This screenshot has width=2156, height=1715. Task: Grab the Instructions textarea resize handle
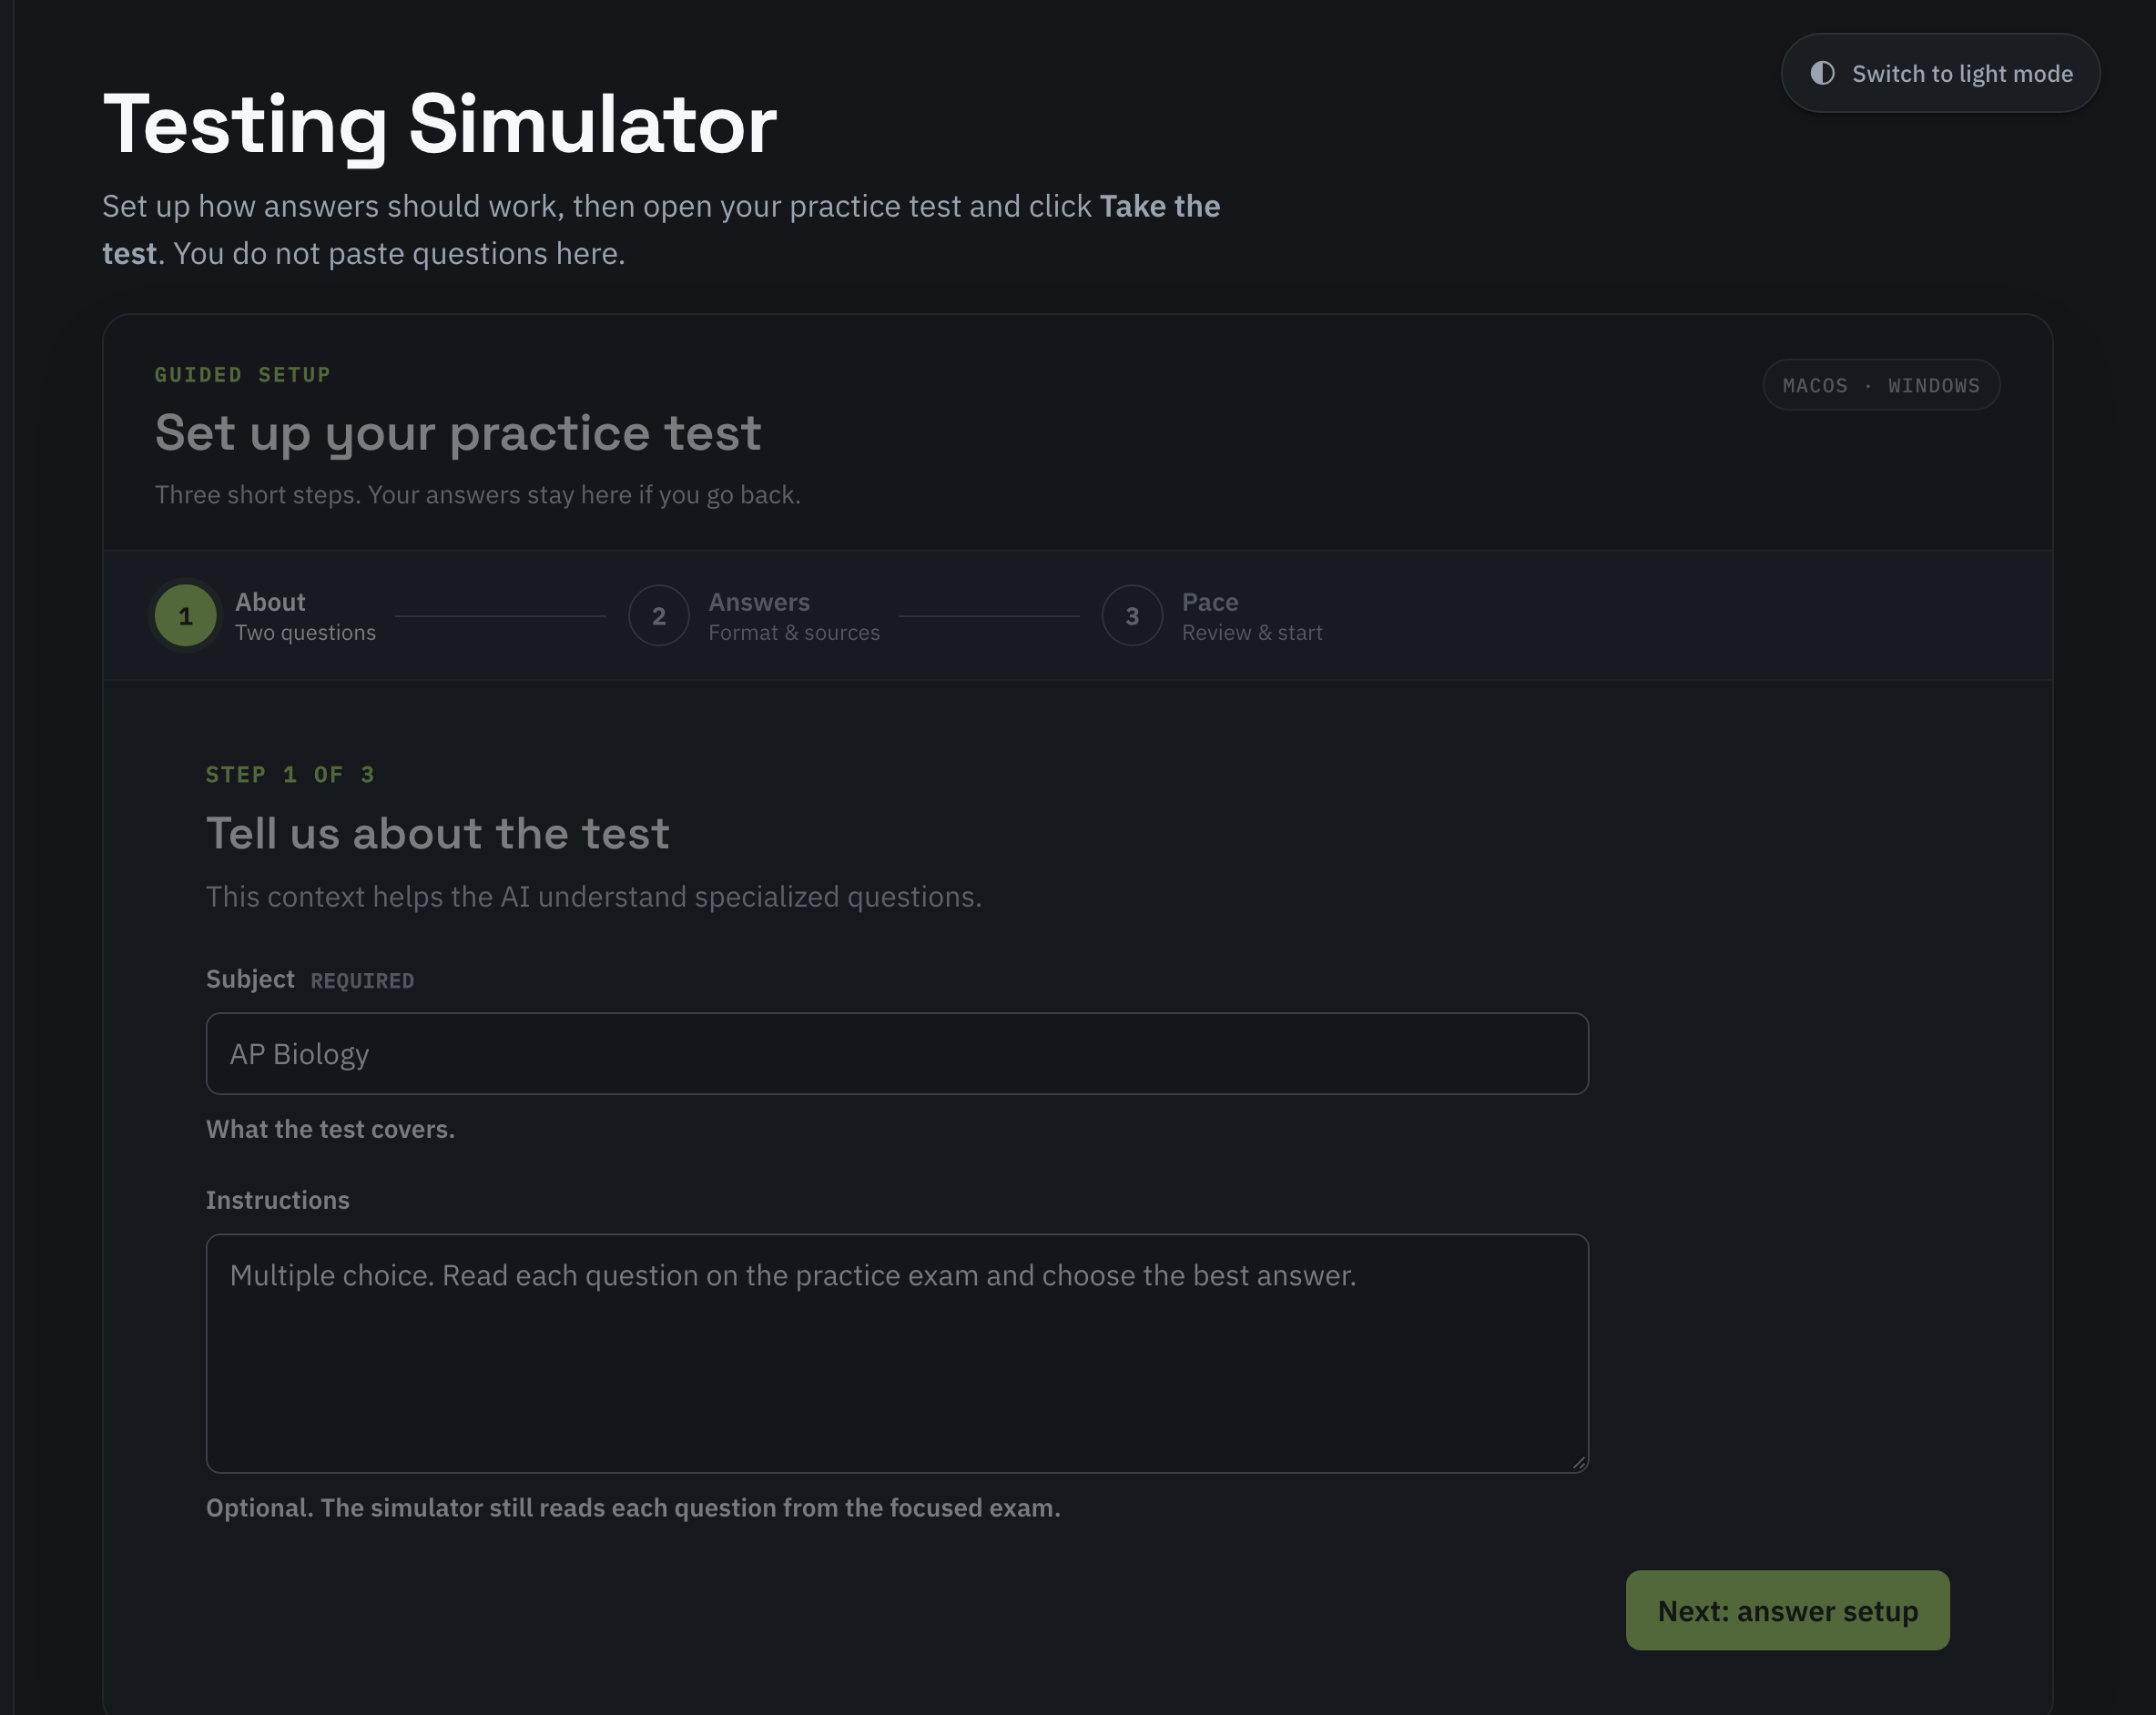[1578, 1462]
